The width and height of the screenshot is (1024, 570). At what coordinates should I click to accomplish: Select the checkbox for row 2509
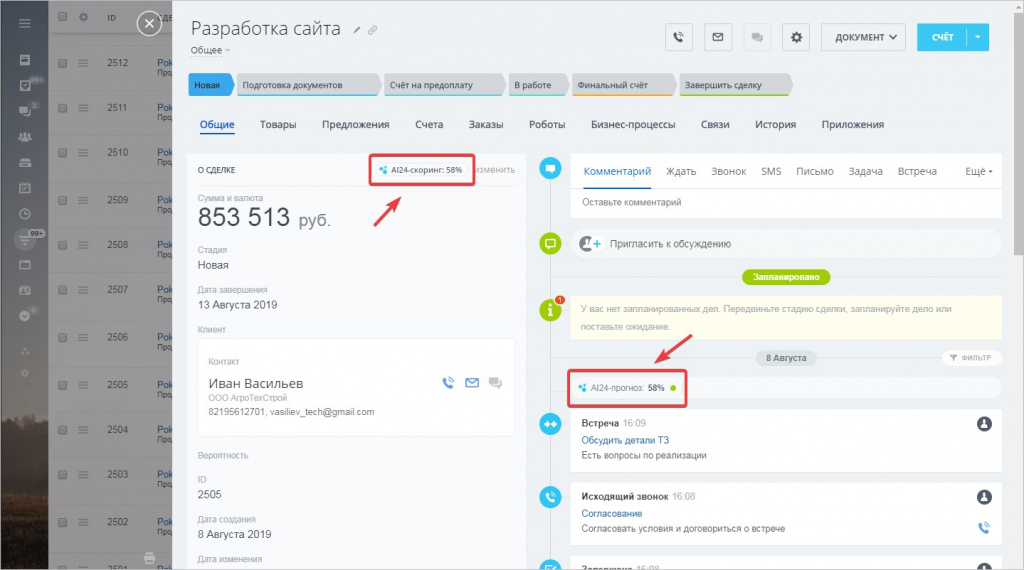point(62,199)
